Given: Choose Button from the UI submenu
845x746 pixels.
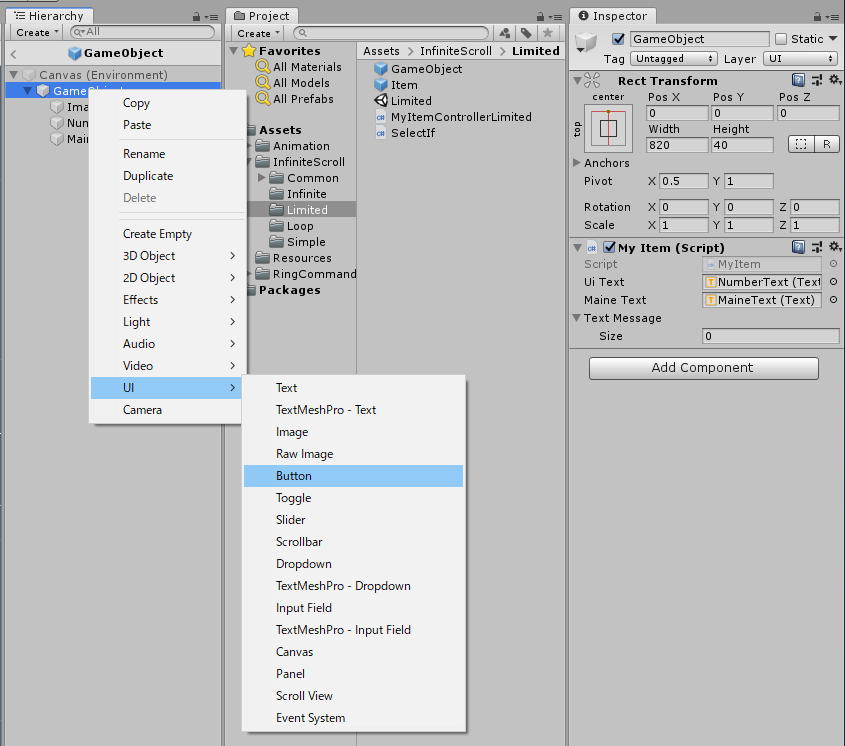Looking at the screenshot, I should click(353, 476).
